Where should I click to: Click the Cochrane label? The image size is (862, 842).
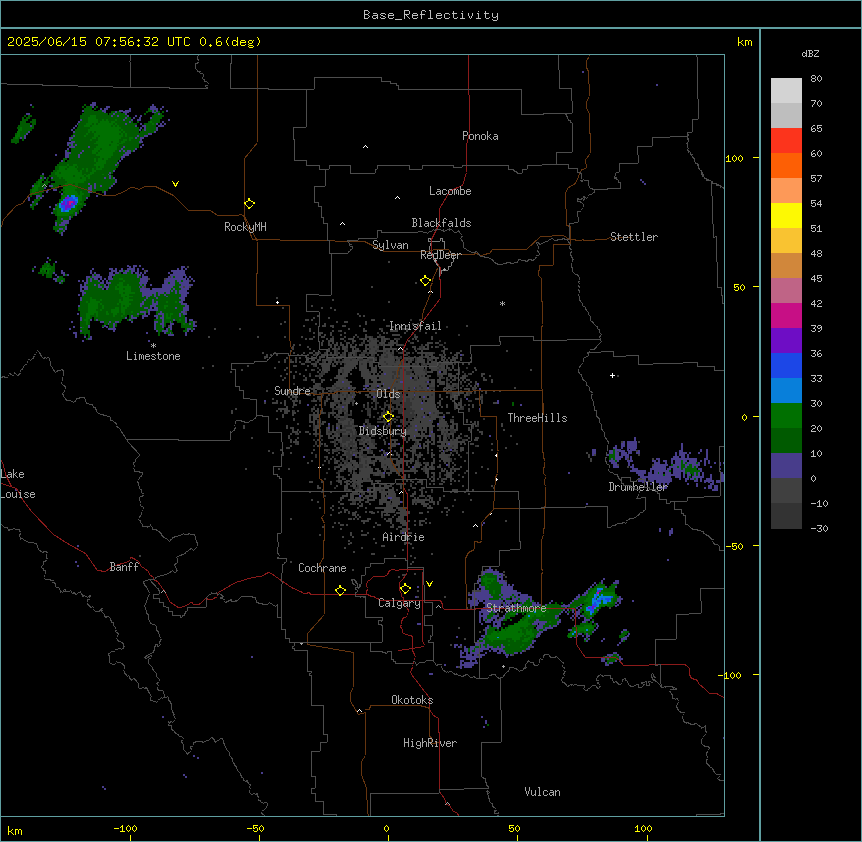coord(322,568)
